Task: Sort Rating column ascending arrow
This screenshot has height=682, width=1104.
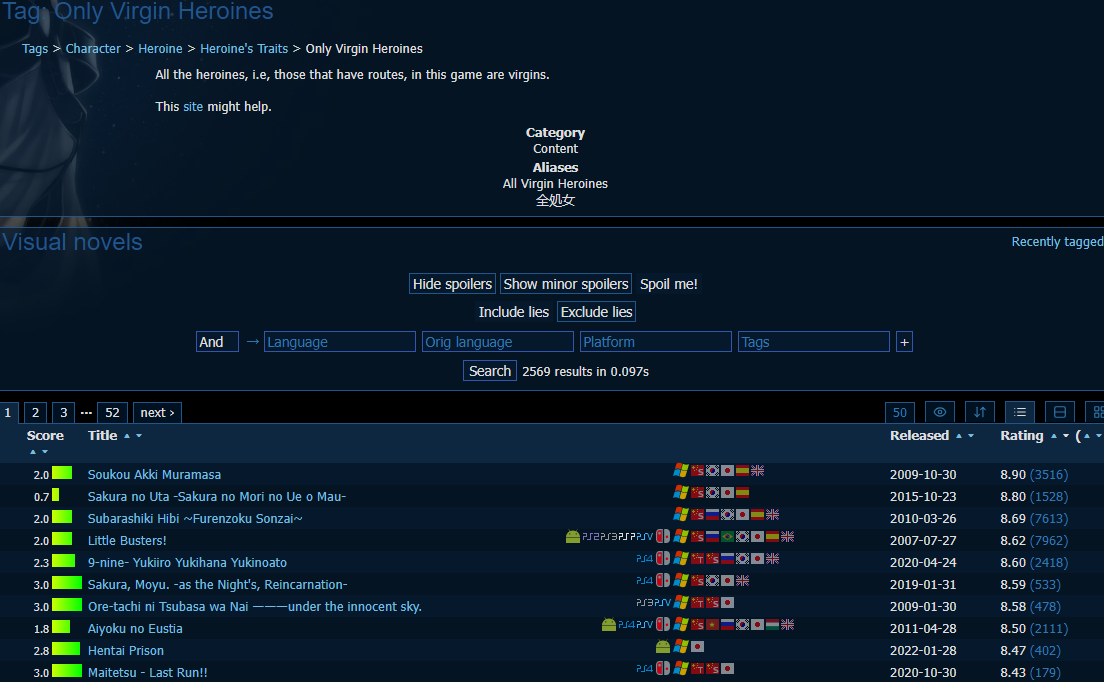Action: coord(1053,436)
